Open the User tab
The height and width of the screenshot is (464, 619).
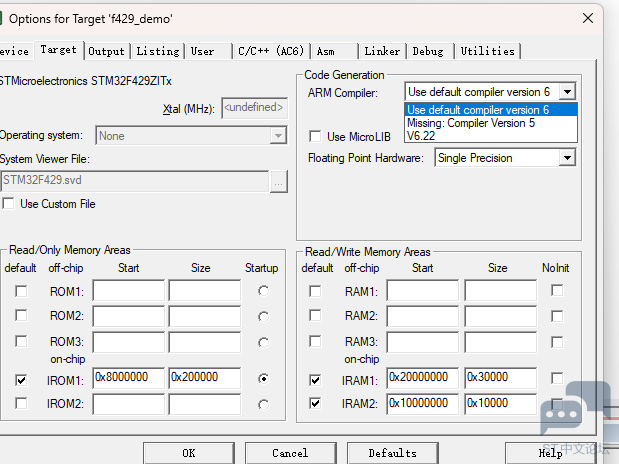point(208,51)
